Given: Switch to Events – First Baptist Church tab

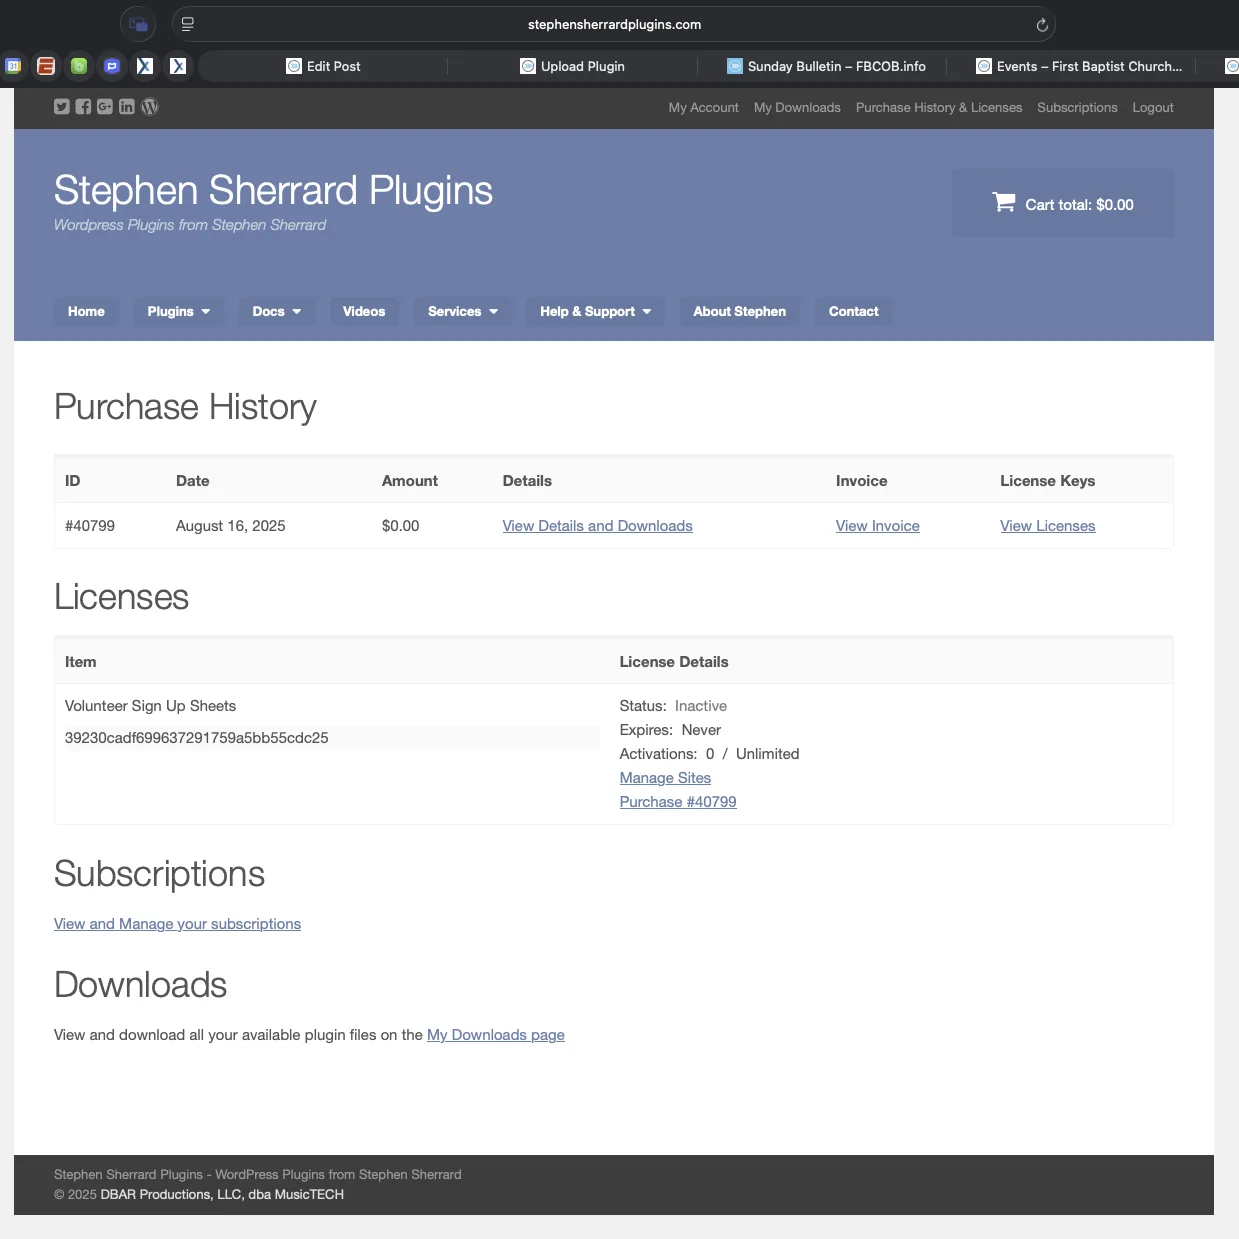Looking at the screenshot, I should 1079,66.
